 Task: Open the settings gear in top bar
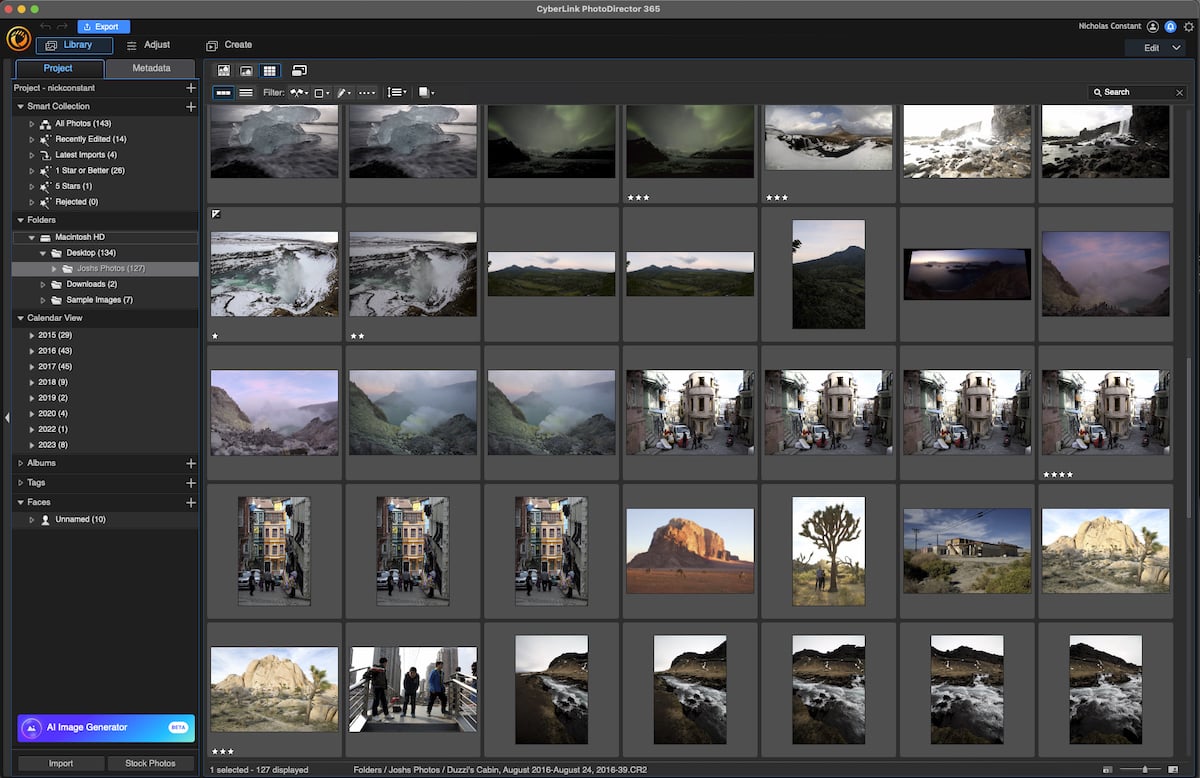pyautogui.click(x=1188, y=26)
